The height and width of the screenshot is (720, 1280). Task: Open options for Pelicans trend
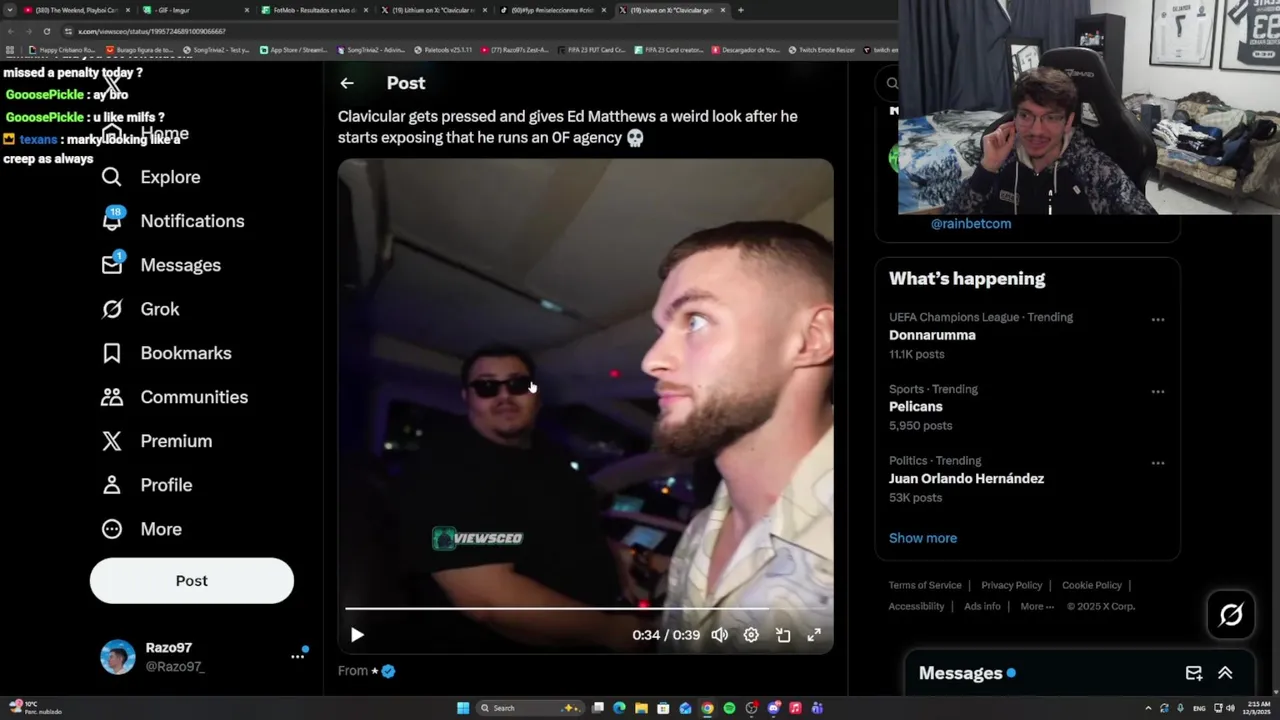pyautogui.click(x=1158, y=392)
